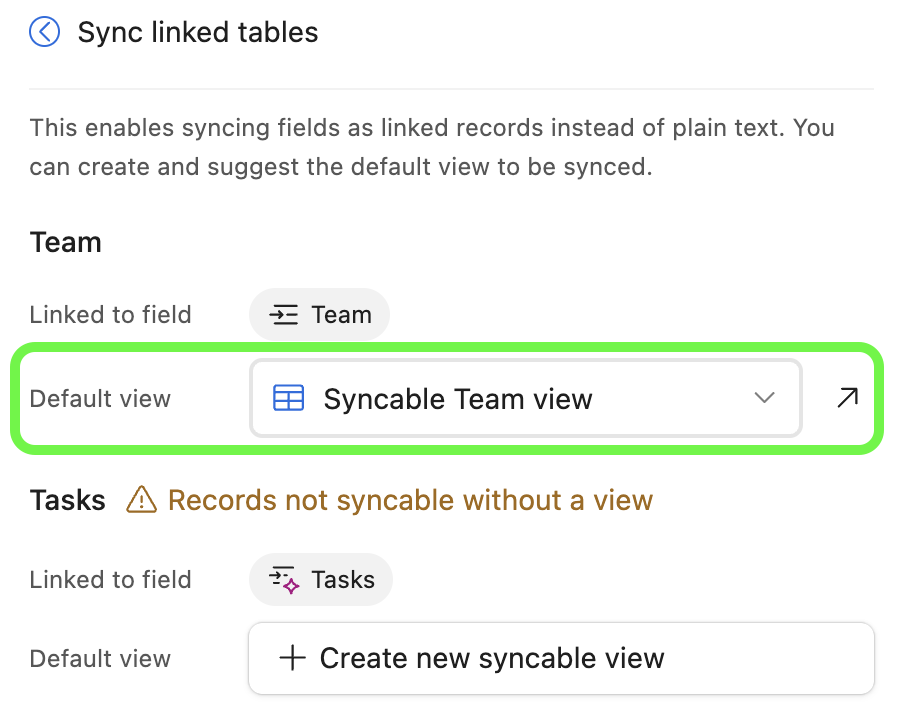Click Linked to field label under Tasks
The width and height of the screenshot is (912, 712).
click(111, 580)
